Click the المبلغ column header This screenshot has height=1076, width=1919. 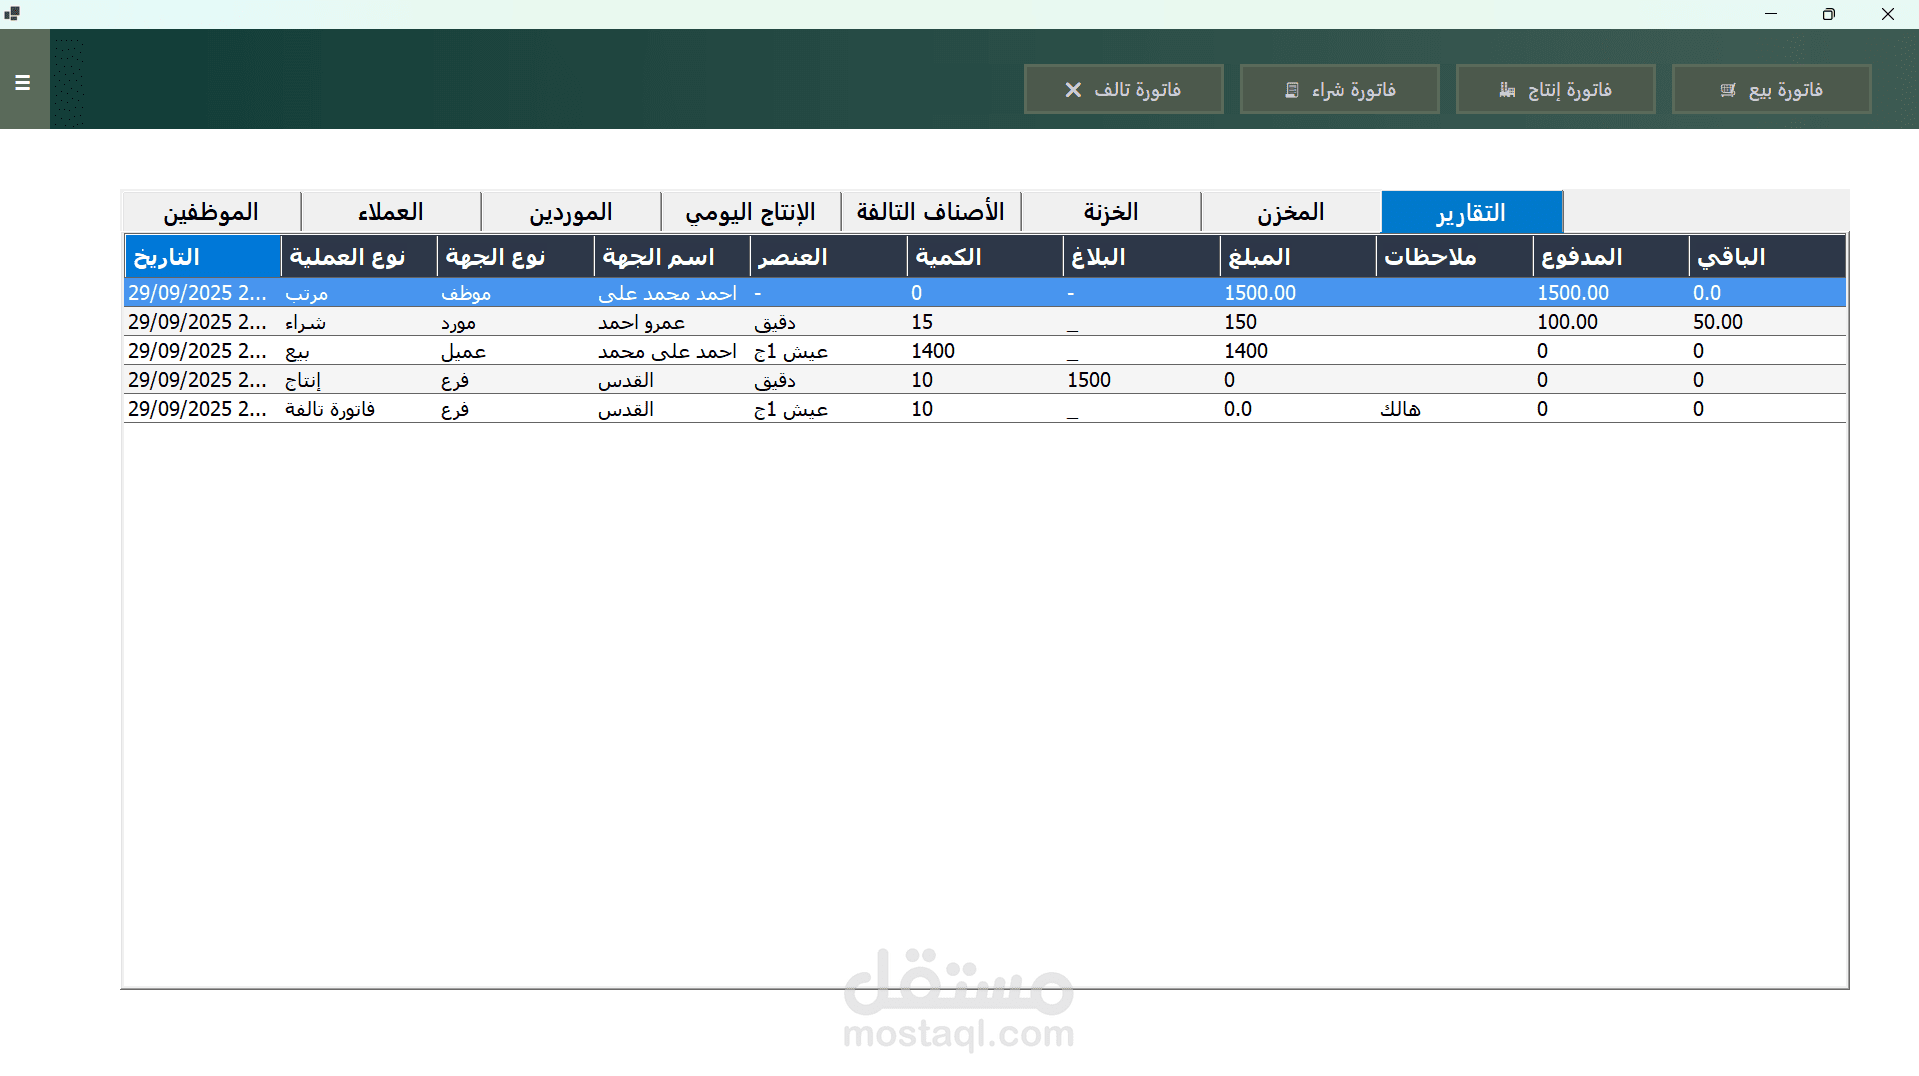pyautogui.click(x=1299, y=257)
